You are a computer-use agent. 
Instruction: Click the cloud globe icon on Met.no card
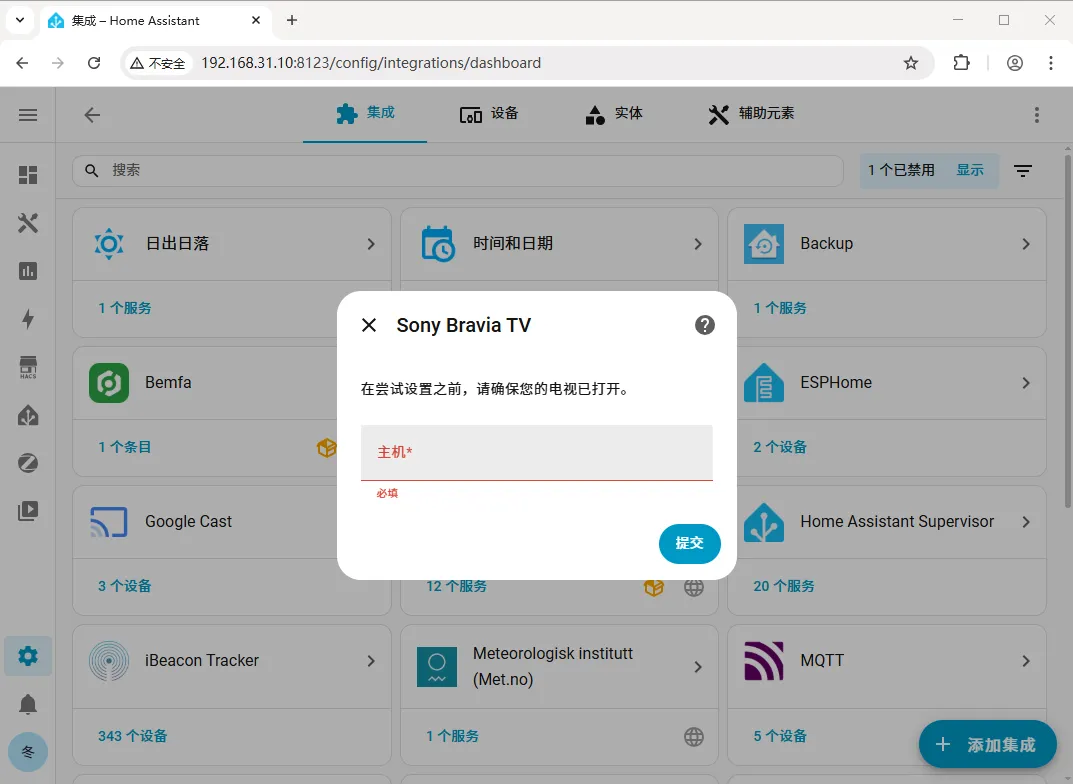tap(694, 737)
